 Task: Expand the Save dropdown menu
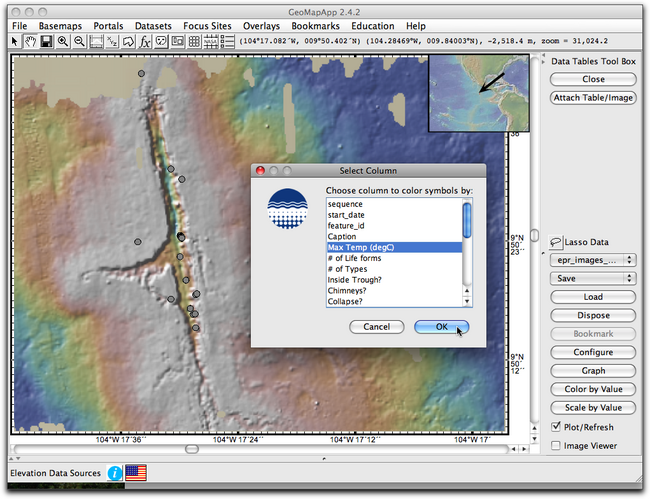(x=593, y=279)
